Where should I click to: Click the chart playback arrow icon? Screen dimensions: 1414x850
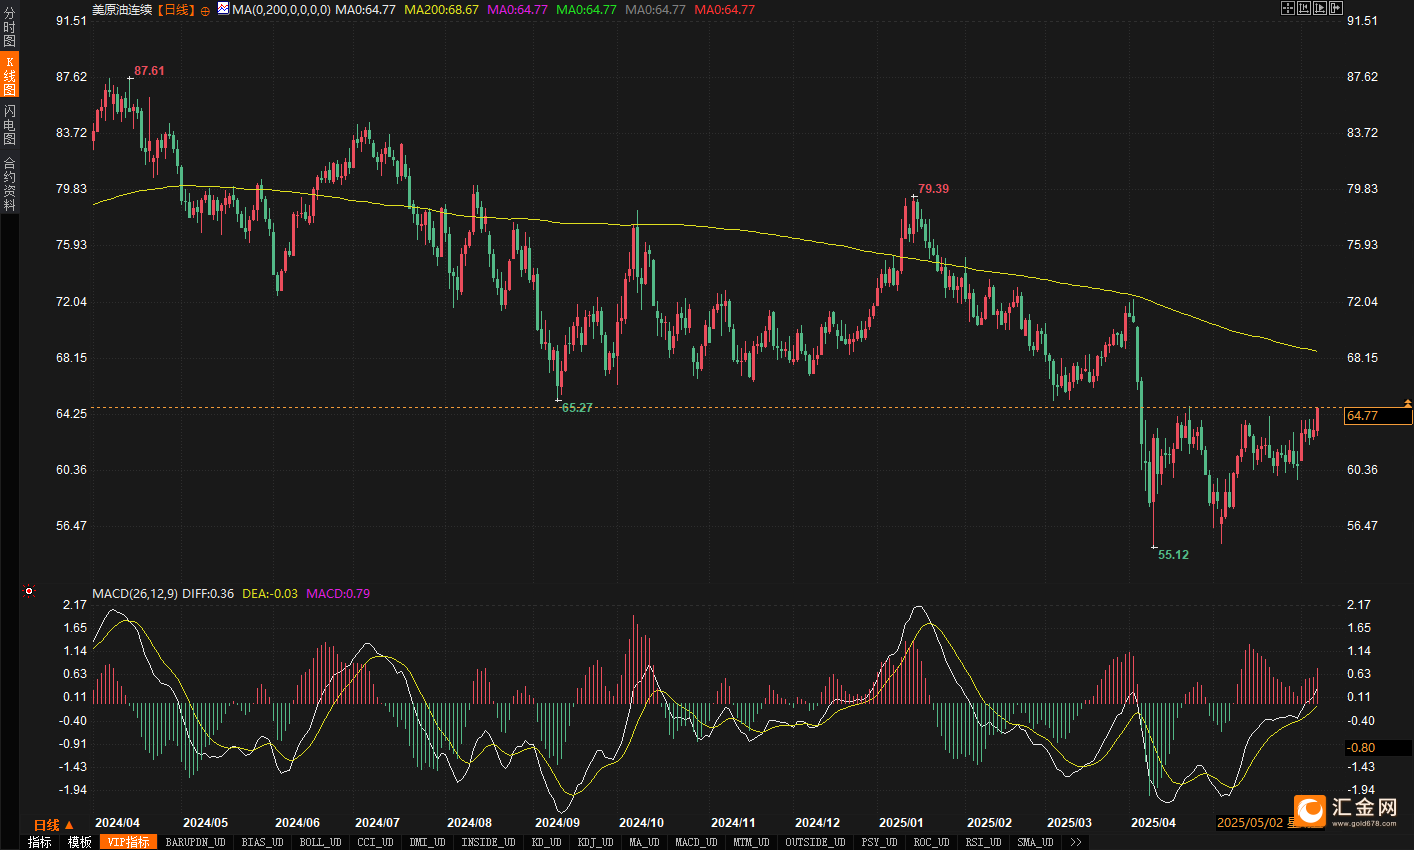pyautogui.click(x=1320, y=8)
